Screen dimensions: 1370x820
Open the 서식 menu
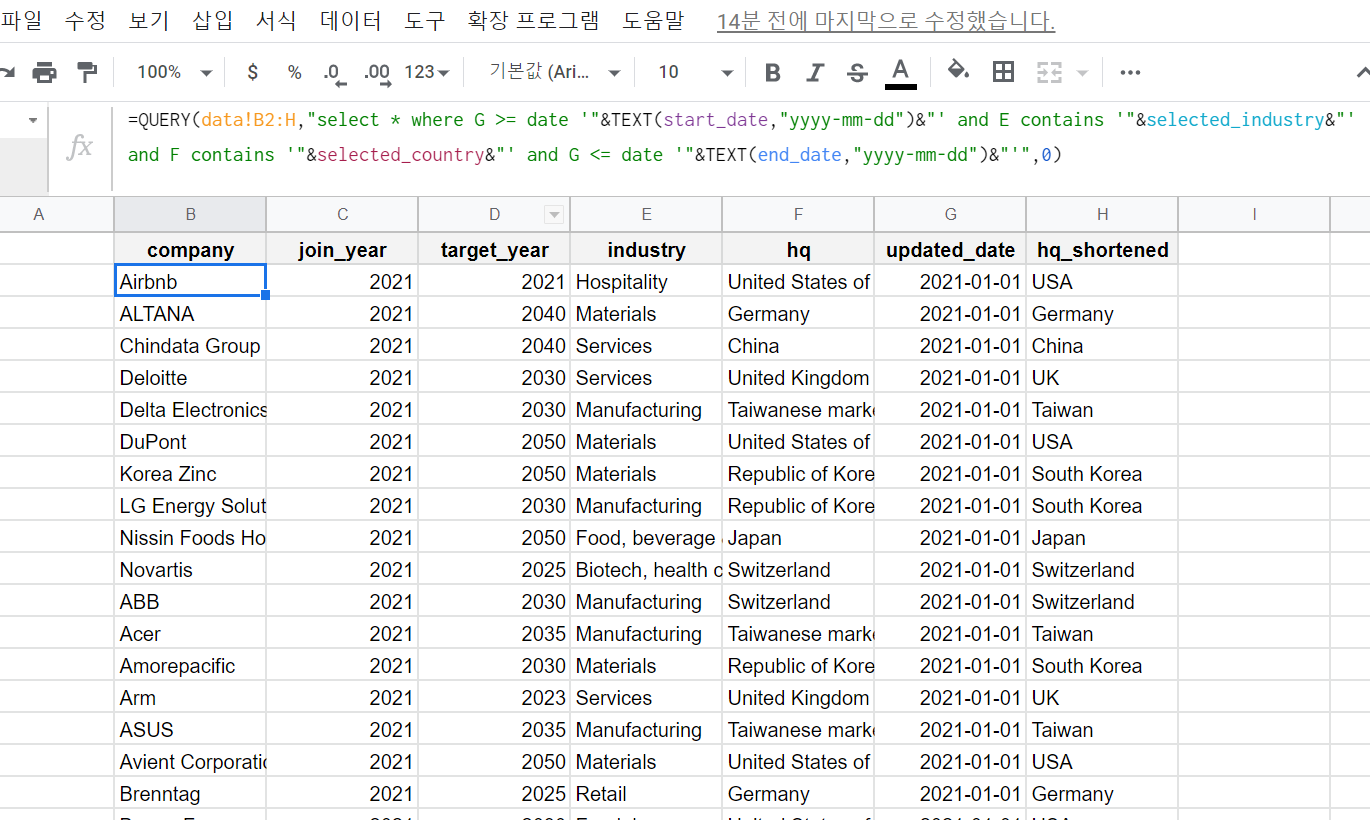click(276, 21)
